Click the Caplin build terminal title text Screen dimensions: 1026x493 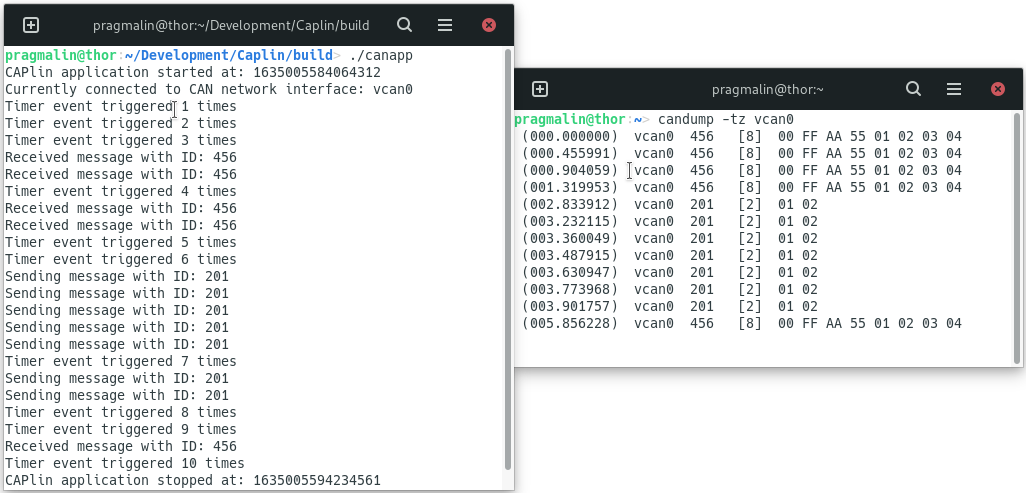[231, 26]
